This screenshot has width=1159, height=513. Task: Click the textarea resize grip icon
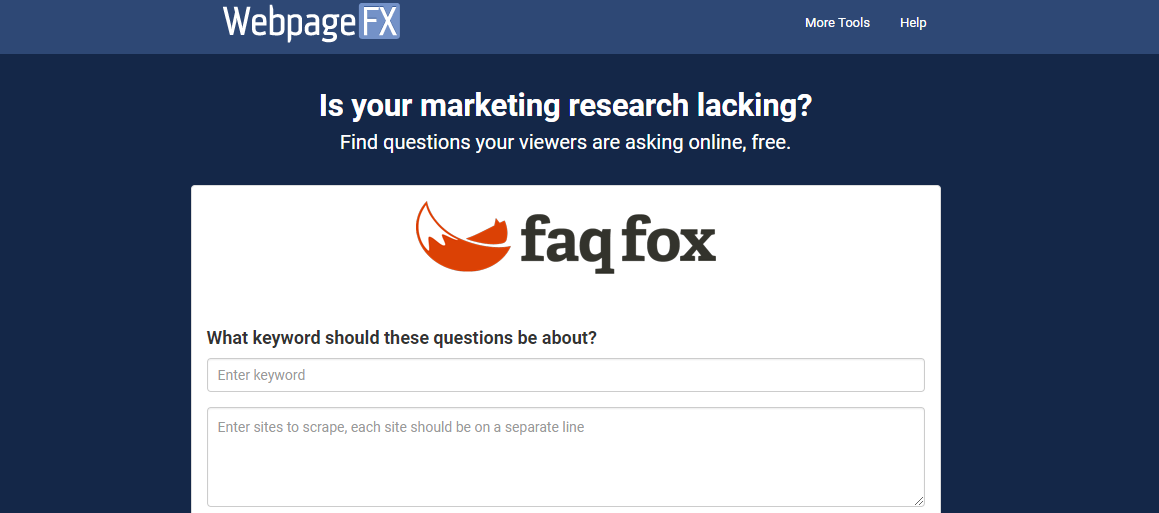coord(919,500)
